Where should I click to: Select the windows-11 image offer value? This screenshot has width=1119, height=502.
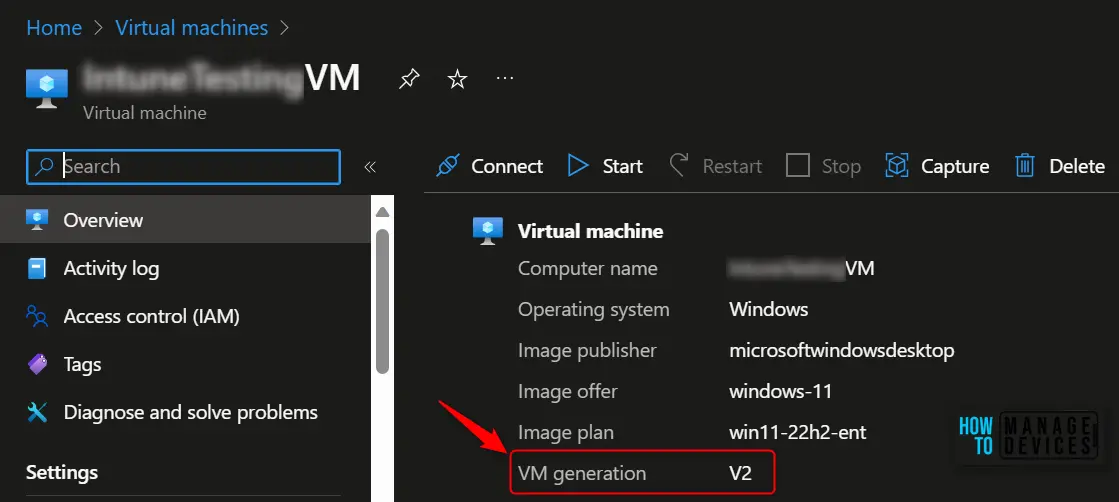[781, 391]
